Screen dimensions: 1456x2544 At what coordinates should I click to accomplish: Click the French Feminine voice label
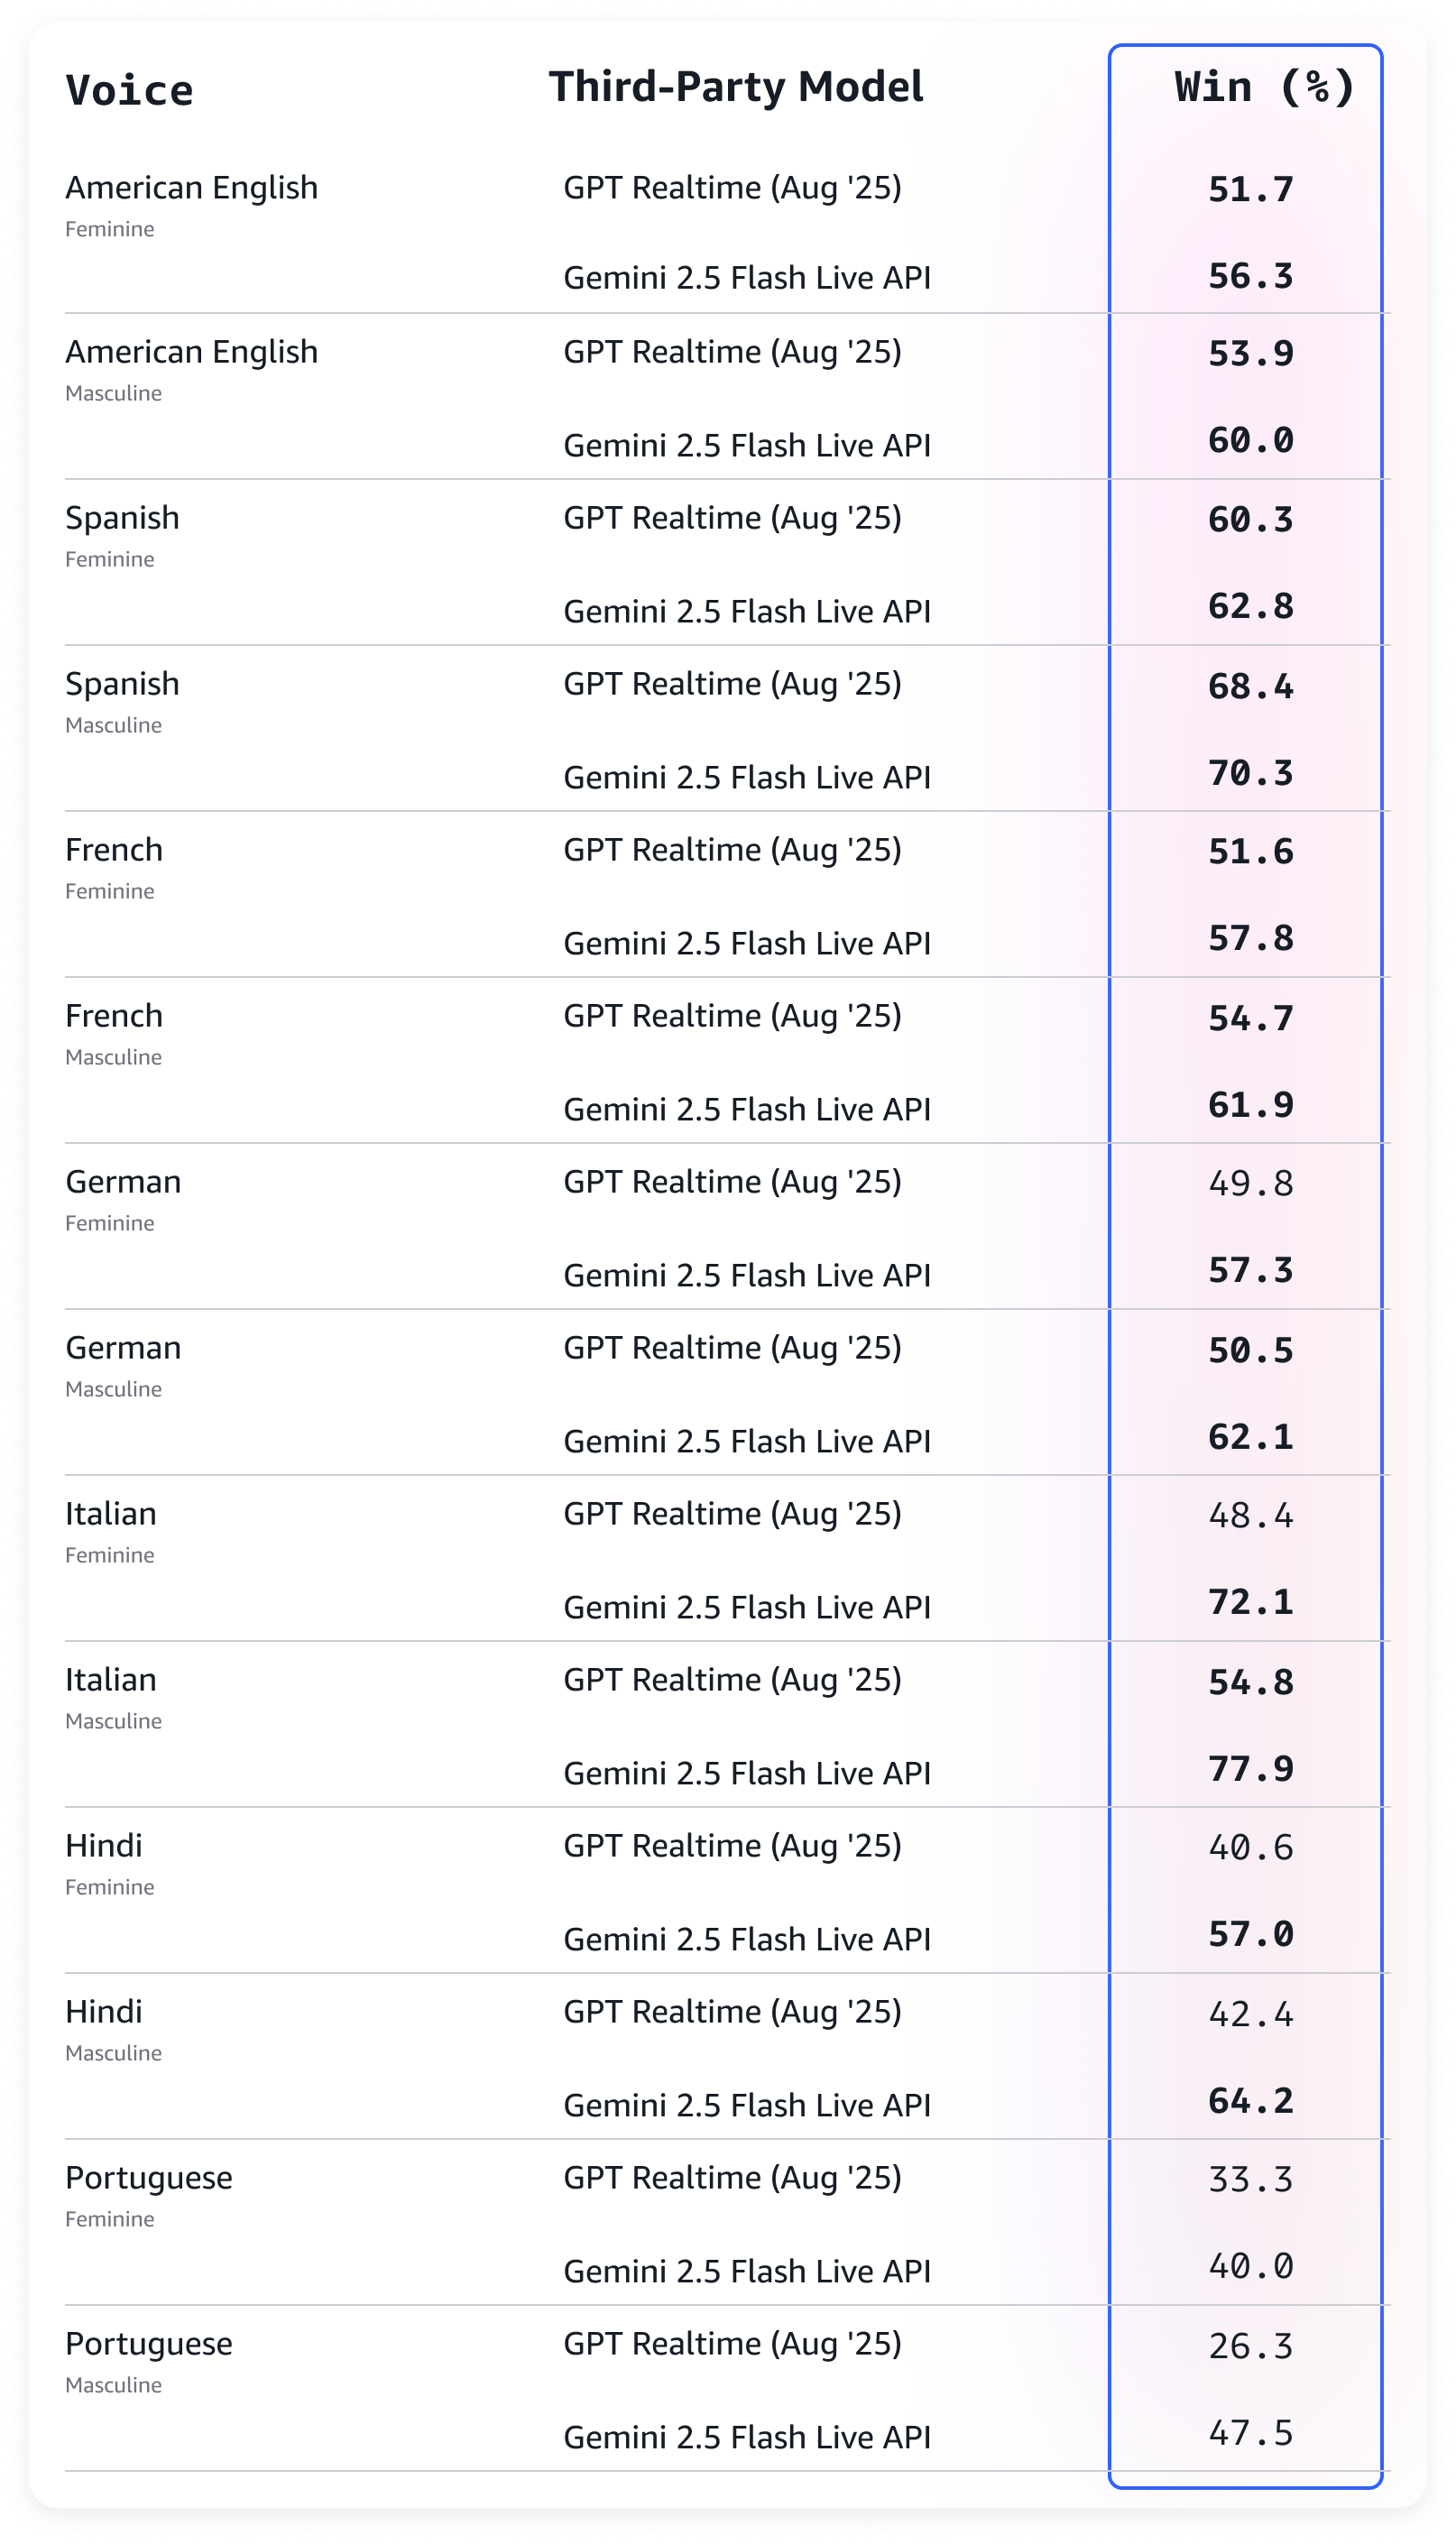[x=114, y=850]
